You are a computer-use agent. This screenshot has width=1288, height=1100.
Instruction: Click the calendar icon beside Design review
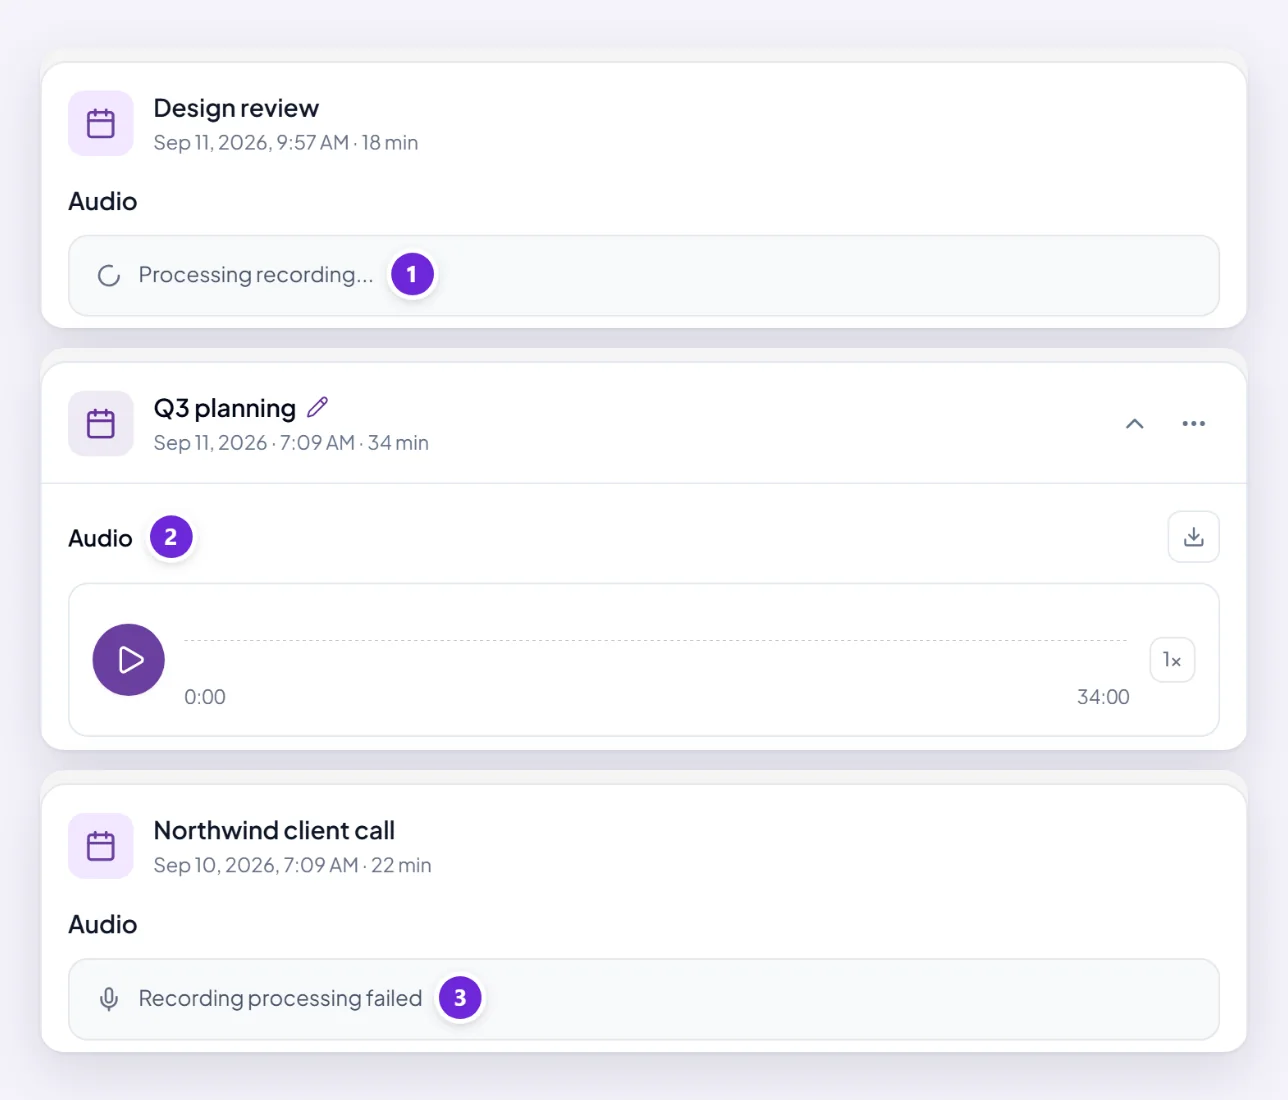tap(101, 123)
